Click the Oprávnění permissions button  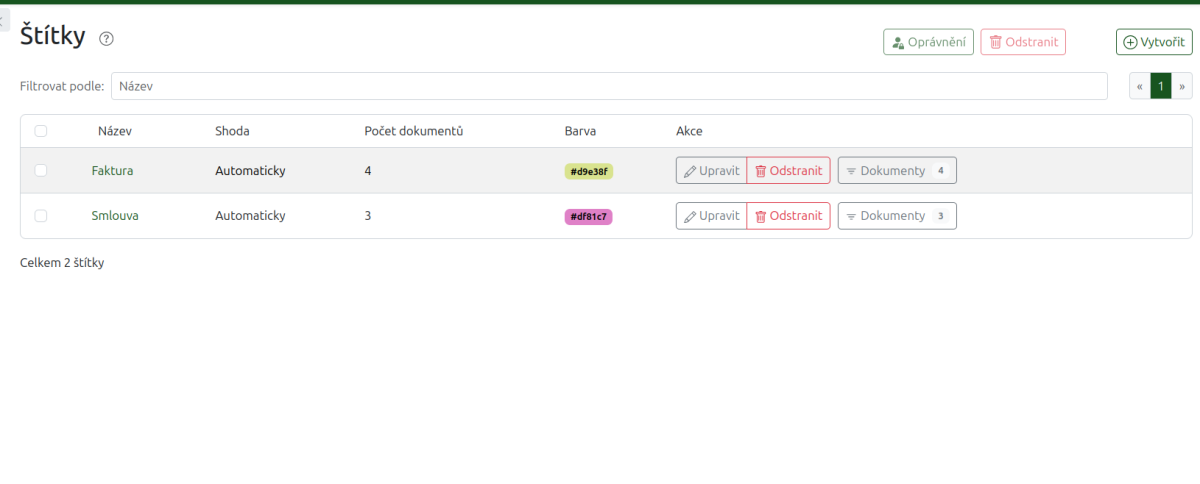point(928,42)
